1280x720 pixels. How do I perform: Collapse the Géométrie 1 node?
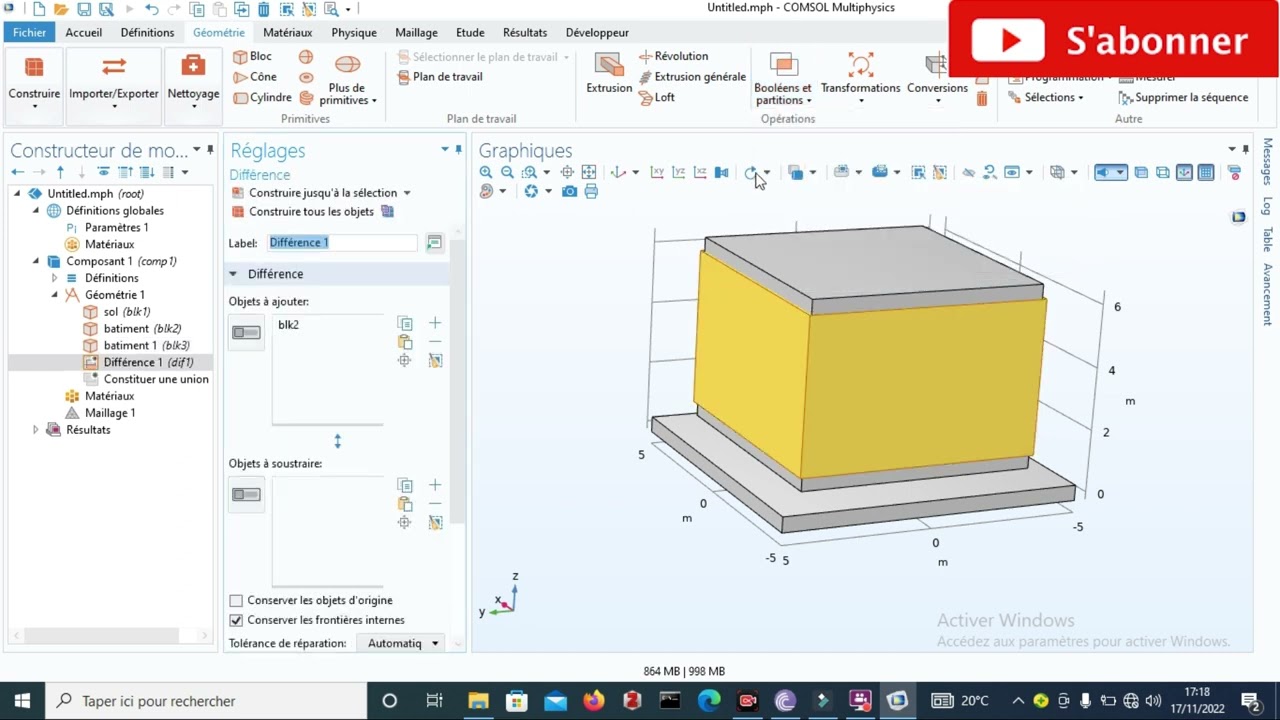[x=54, y=295]
